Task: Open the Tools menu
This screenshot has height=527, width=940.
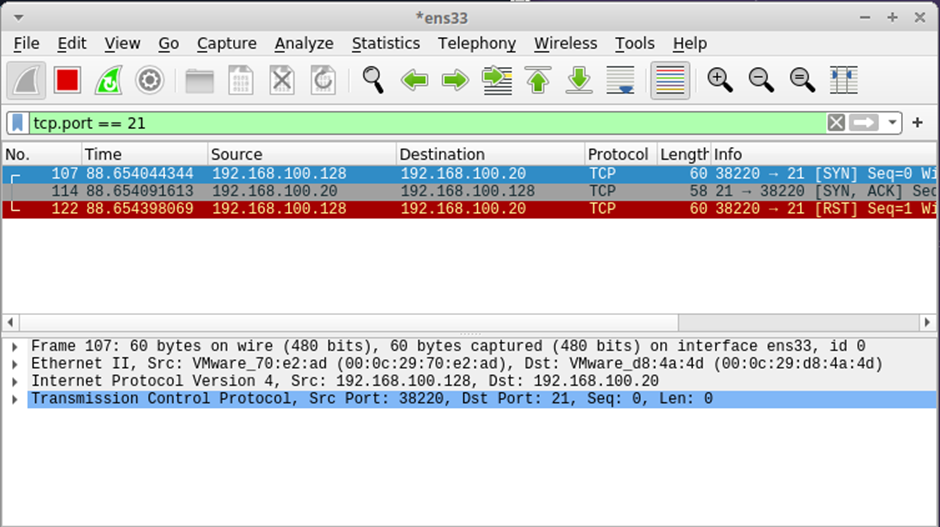Action: (x=634, y=43)
